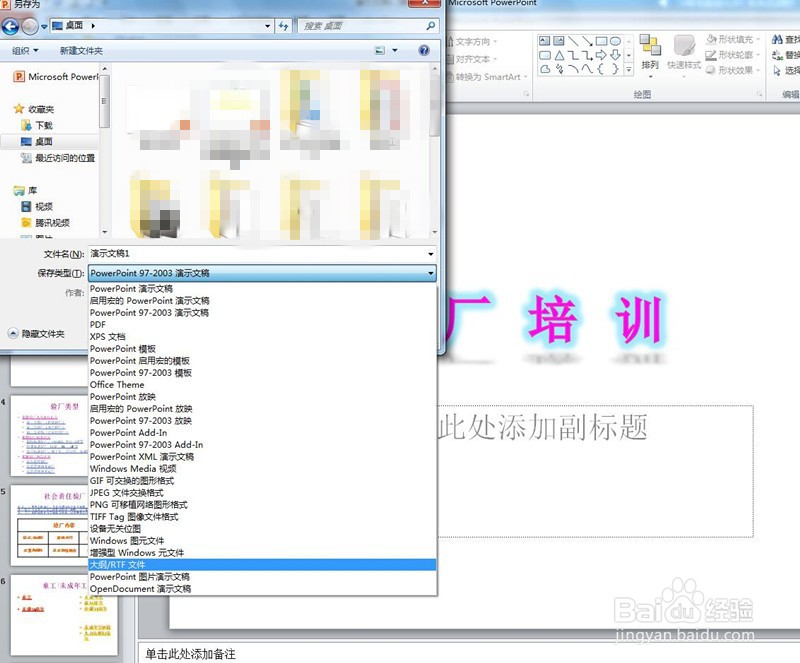Choose GIF 可交换的图形格式 option

point(263,481)
